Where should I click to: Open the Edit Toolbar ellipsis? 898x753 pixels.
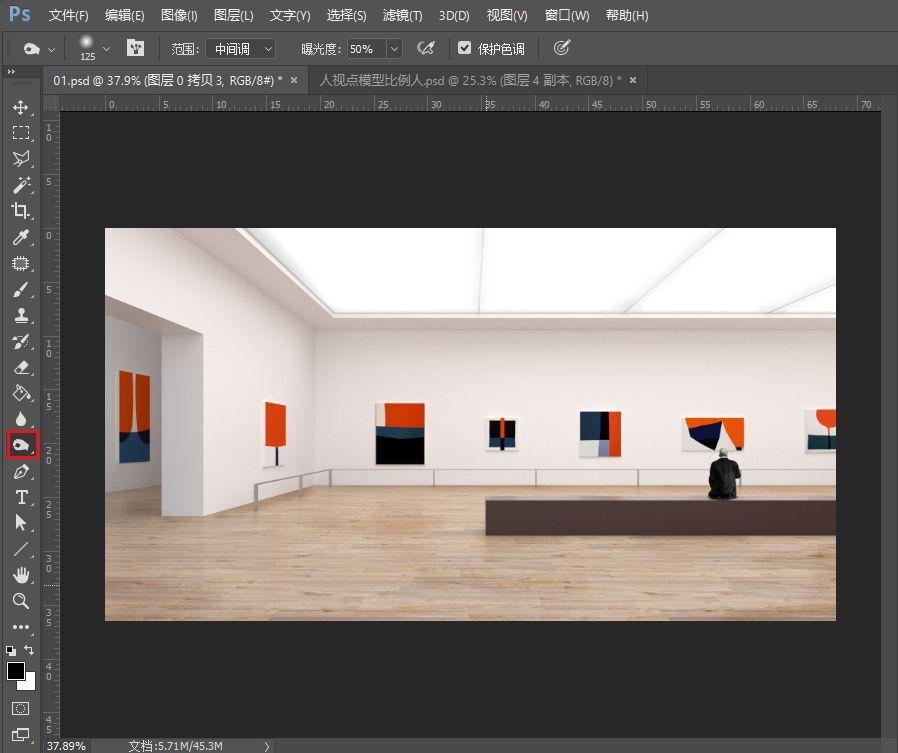pos(21,627)
